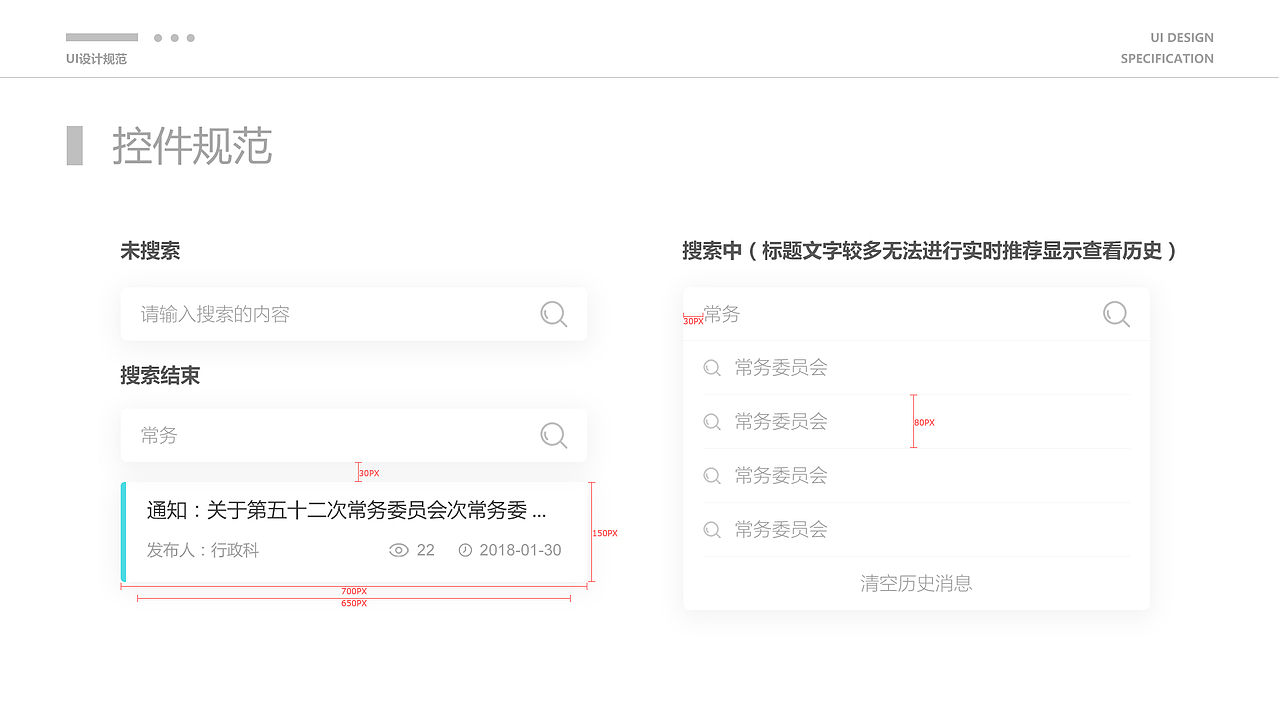Click search icon in the 未搜索 search box
Image resolution: width=1280 pixels, height=720 pixels.
pos(554,314)
